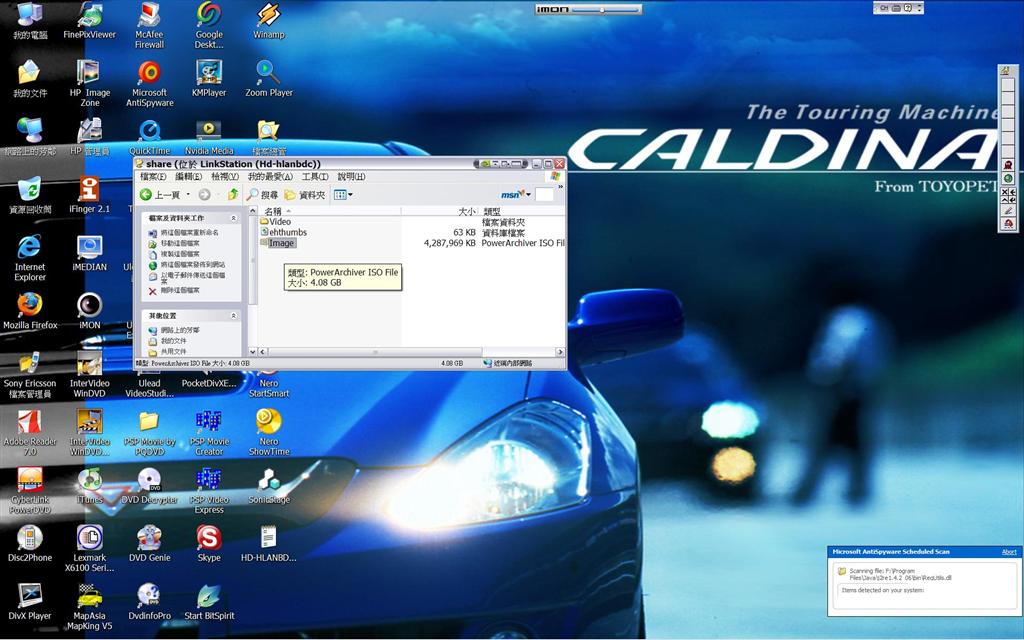Open the FinePixViewer desktop icon
Viewport: 1024px width, 640px height.
(x=89, y=22)
